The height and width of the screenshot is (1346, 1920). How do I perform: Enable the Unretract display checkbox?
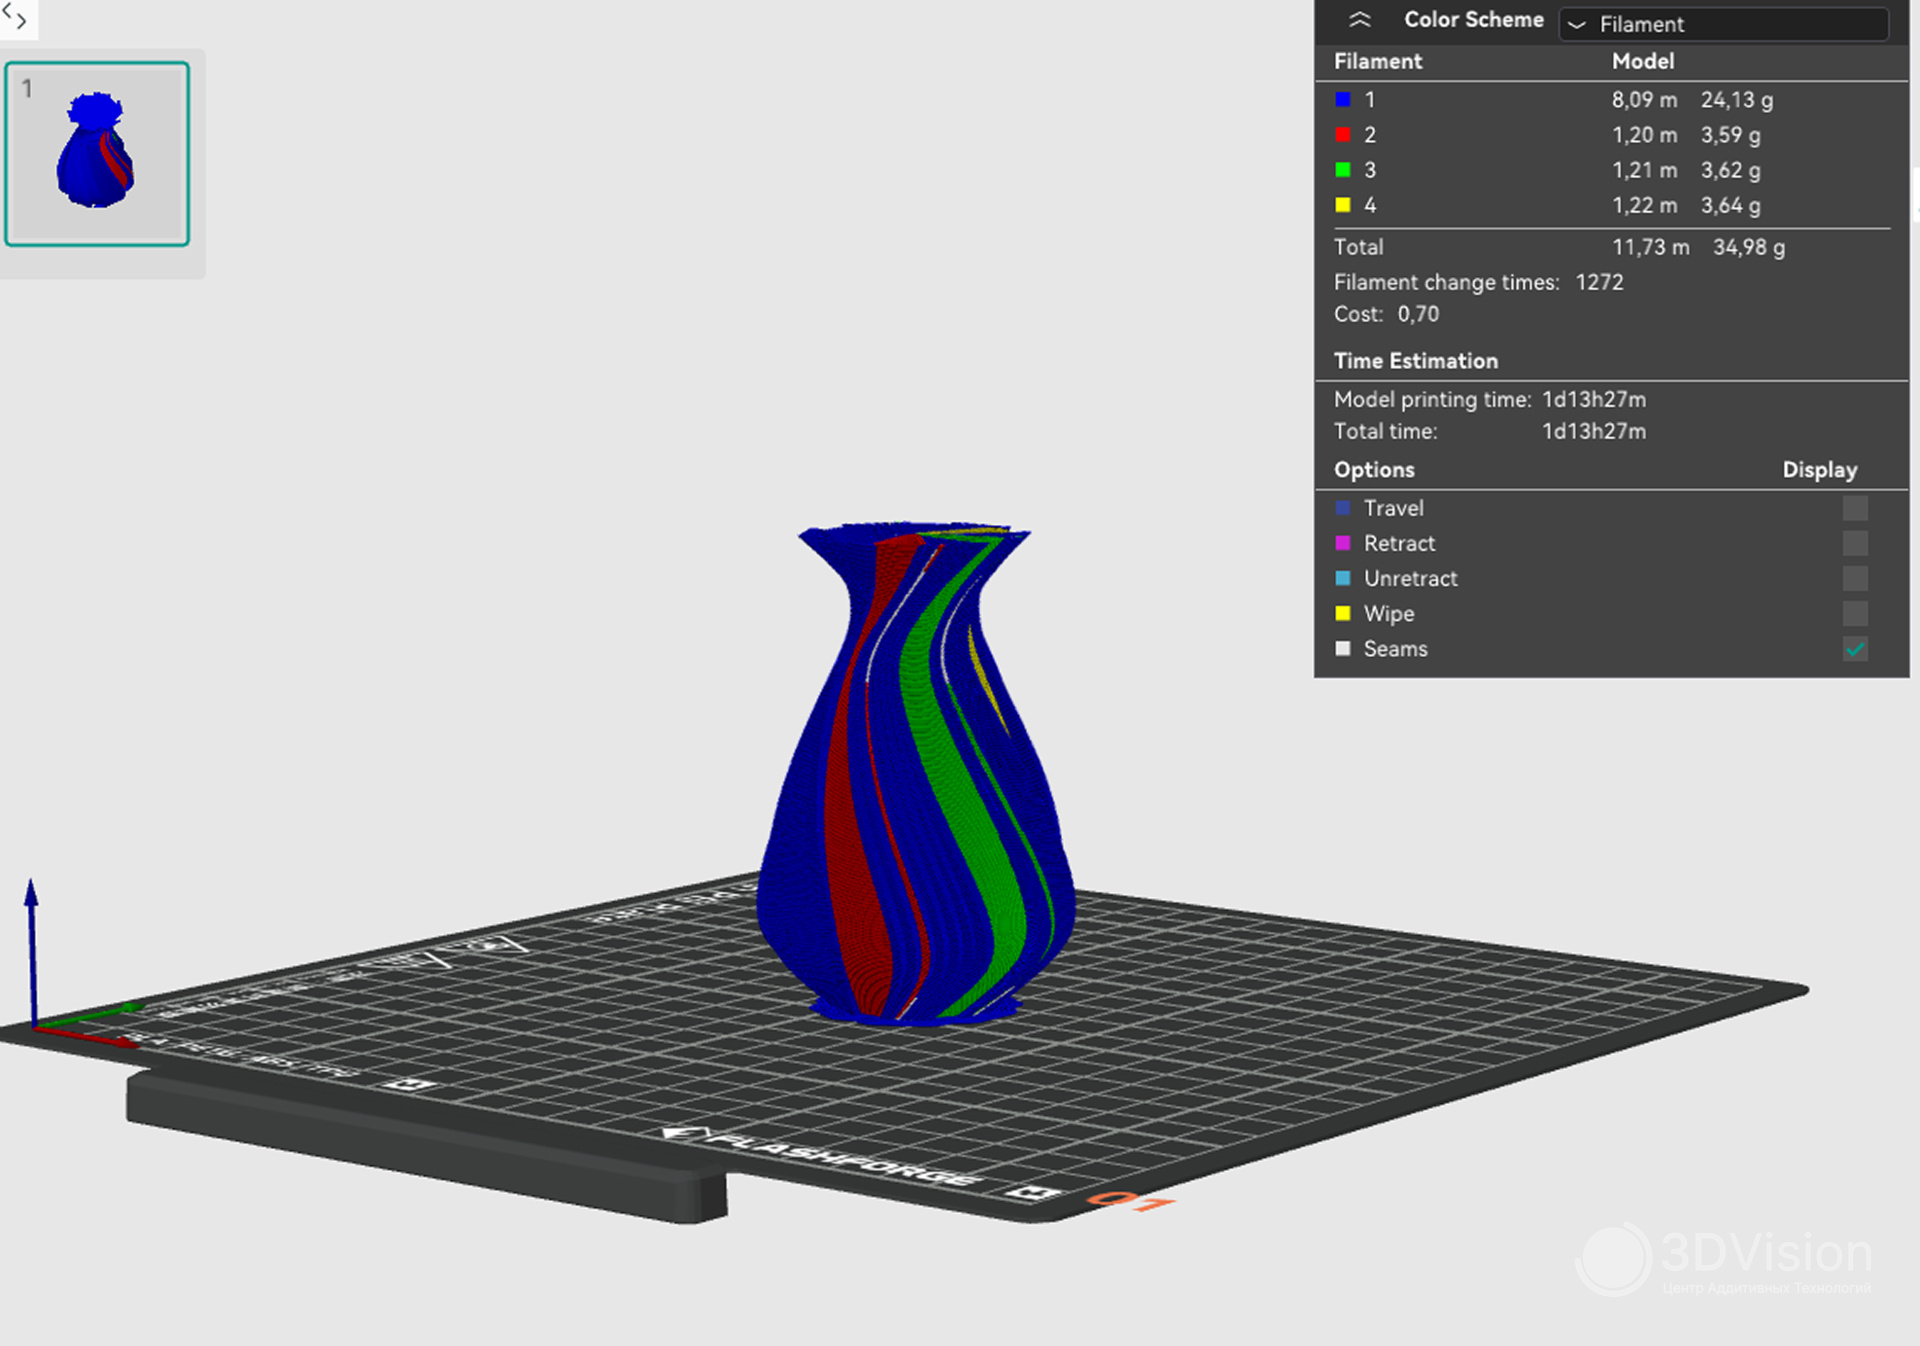click(x=1854, y=578)
